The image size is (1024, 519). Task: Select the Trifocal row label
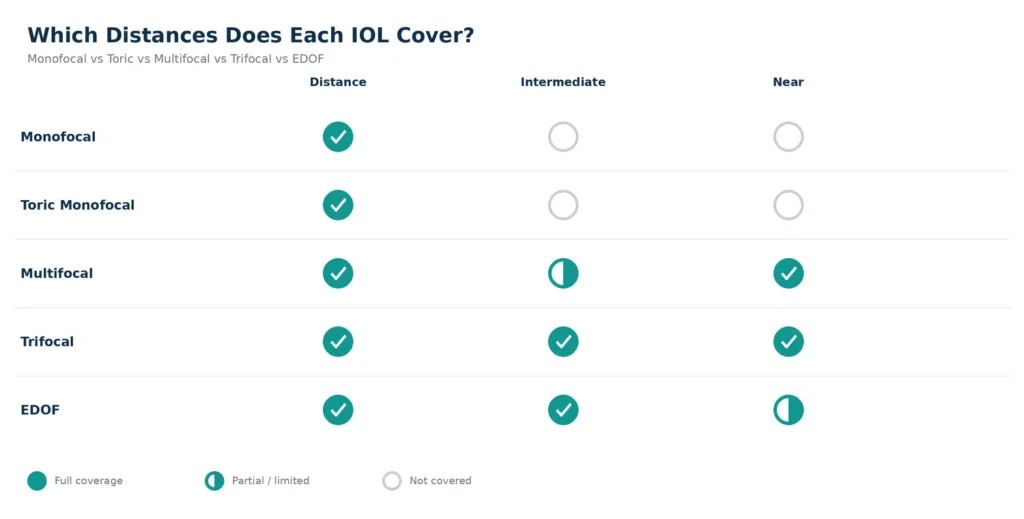coord(47,341)
